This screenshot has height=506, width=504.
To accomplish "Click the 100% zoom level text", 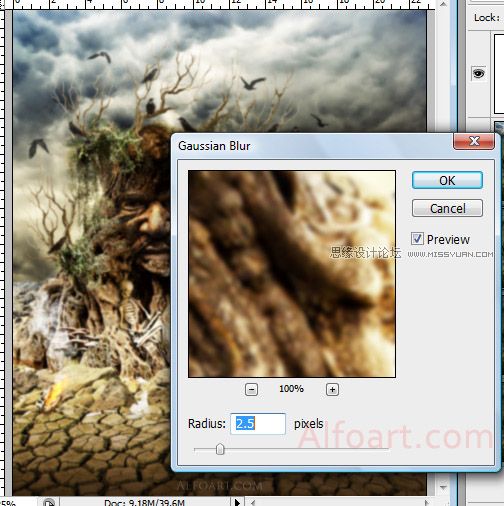I will [x=292, y=389].
